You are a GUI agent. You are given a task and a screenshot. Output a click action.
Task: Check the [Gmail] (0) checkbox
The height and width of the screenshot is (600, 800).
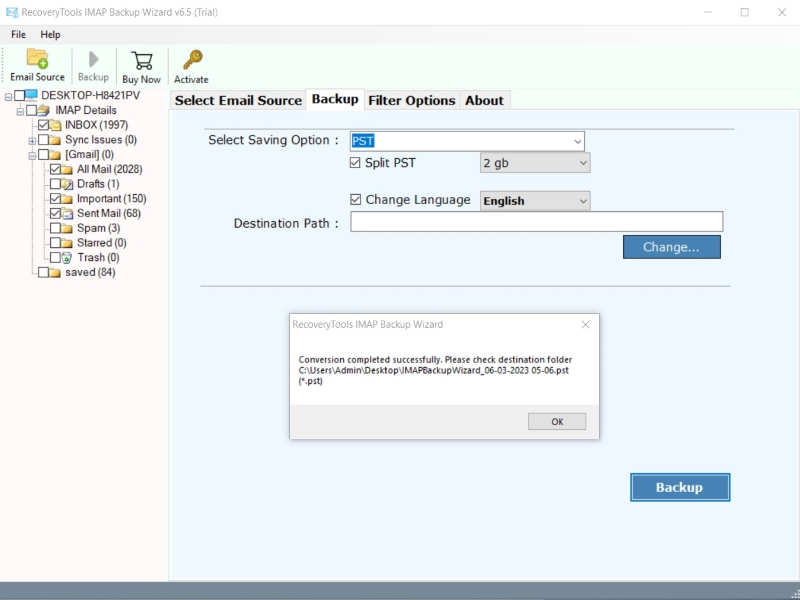point(43,155)
